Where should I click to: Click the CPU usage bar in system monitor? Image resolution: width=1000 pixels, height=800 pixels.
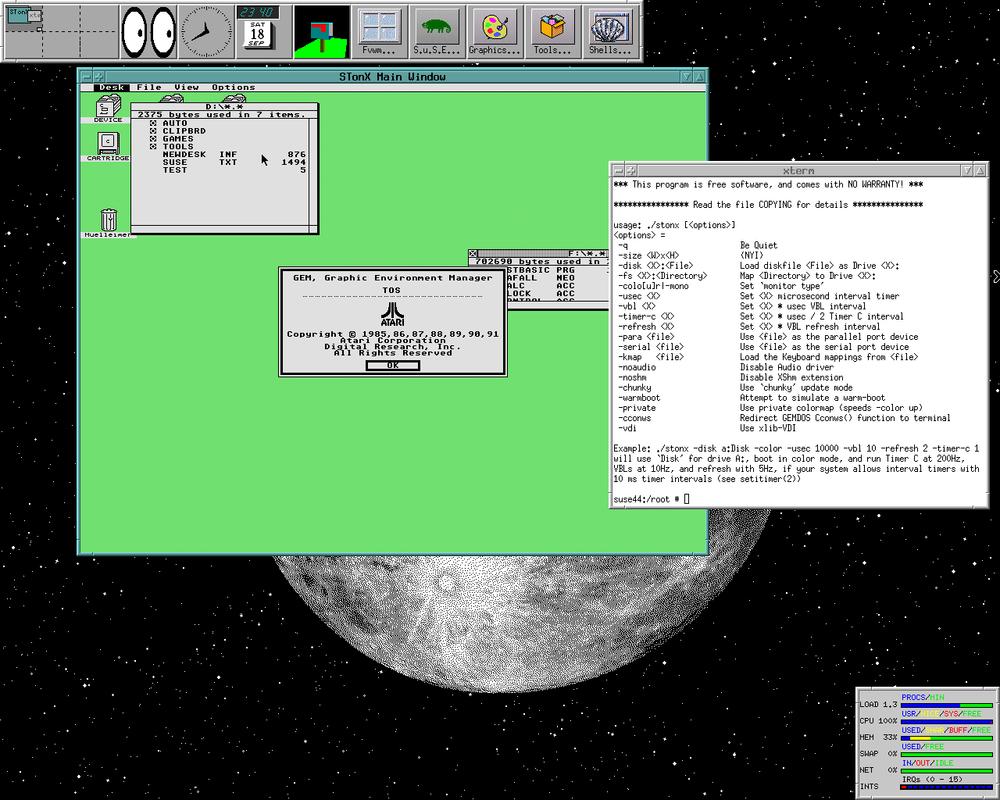(x=946, y=721)
